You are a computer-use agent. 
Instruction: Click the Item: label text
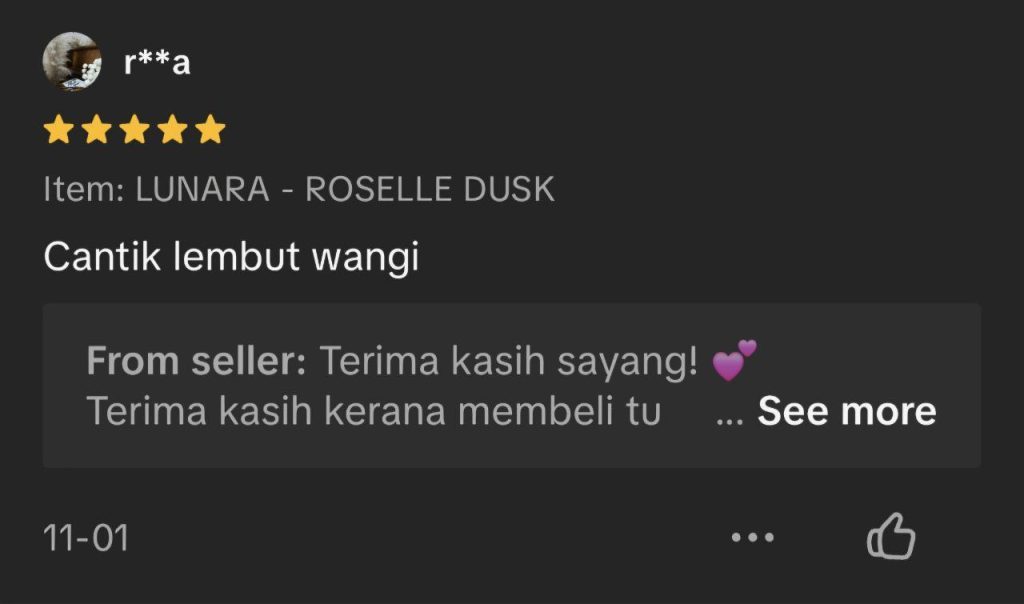click(84, 189)
